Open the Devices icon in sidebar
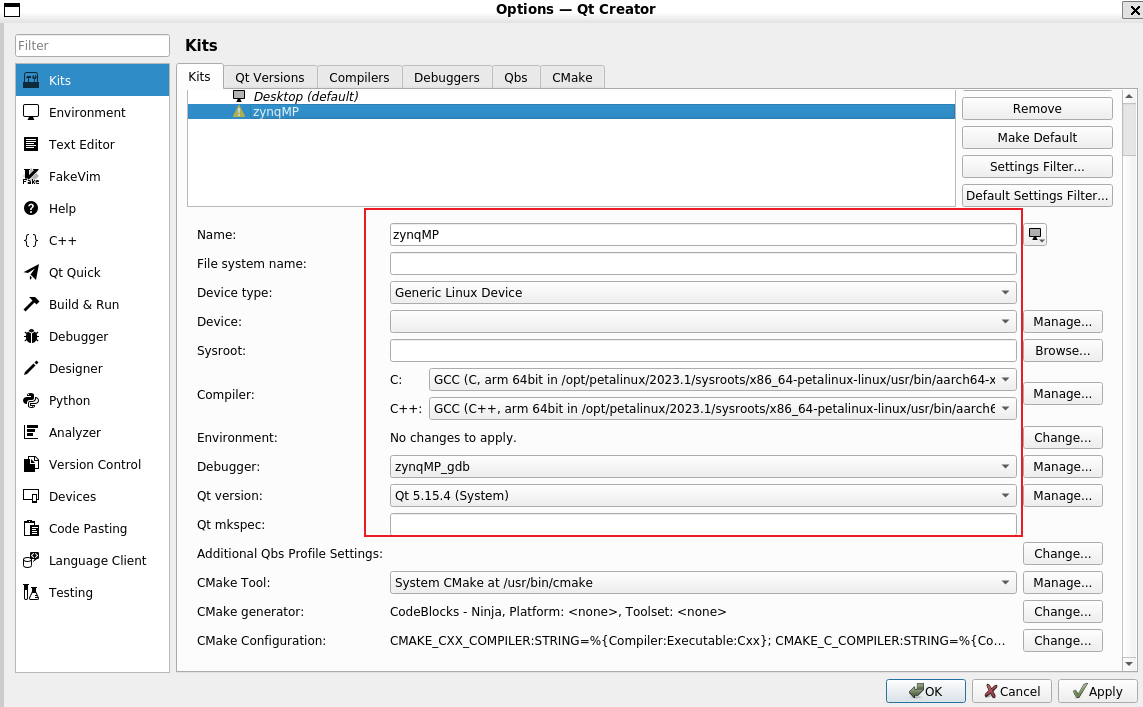Viewport: 1143px width, 707px height. pyautogui.click(x=31, y=497)
